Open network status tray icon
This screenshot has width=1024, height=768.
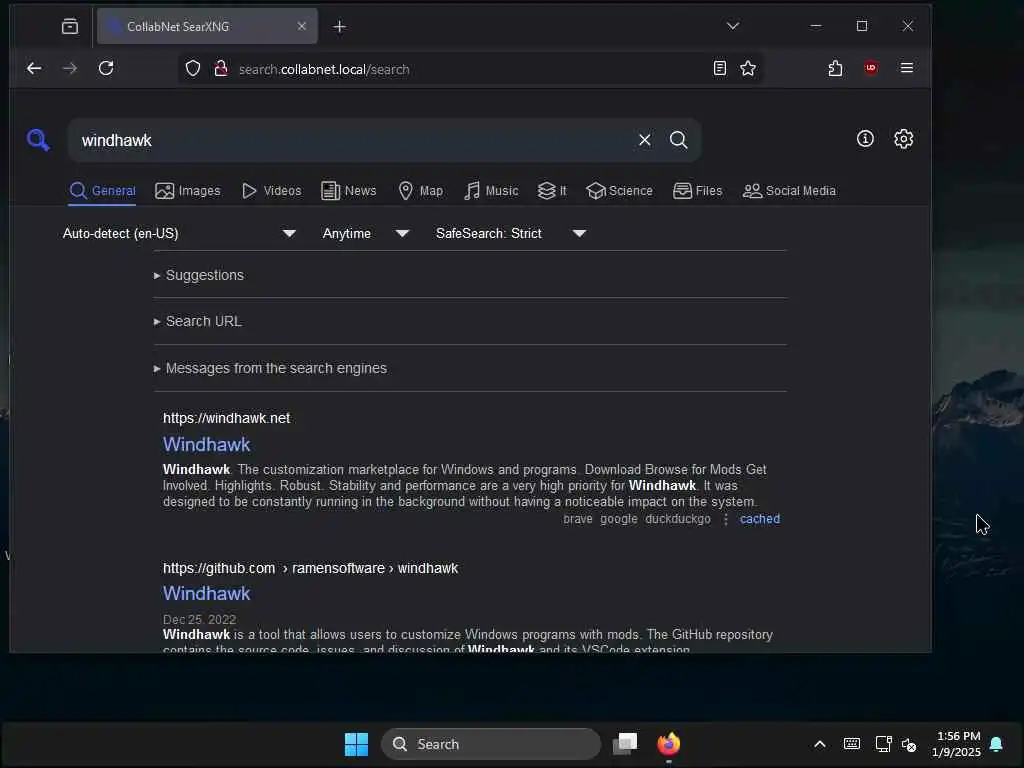click(x=883, y=744)
